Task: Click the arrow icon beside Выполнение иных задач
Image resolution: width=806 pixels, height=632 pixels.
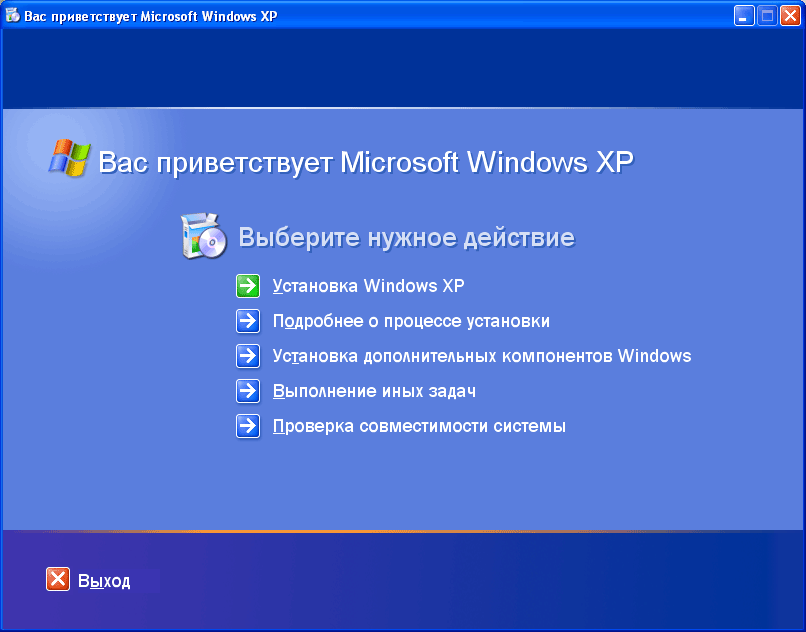Action: (248, 391)
